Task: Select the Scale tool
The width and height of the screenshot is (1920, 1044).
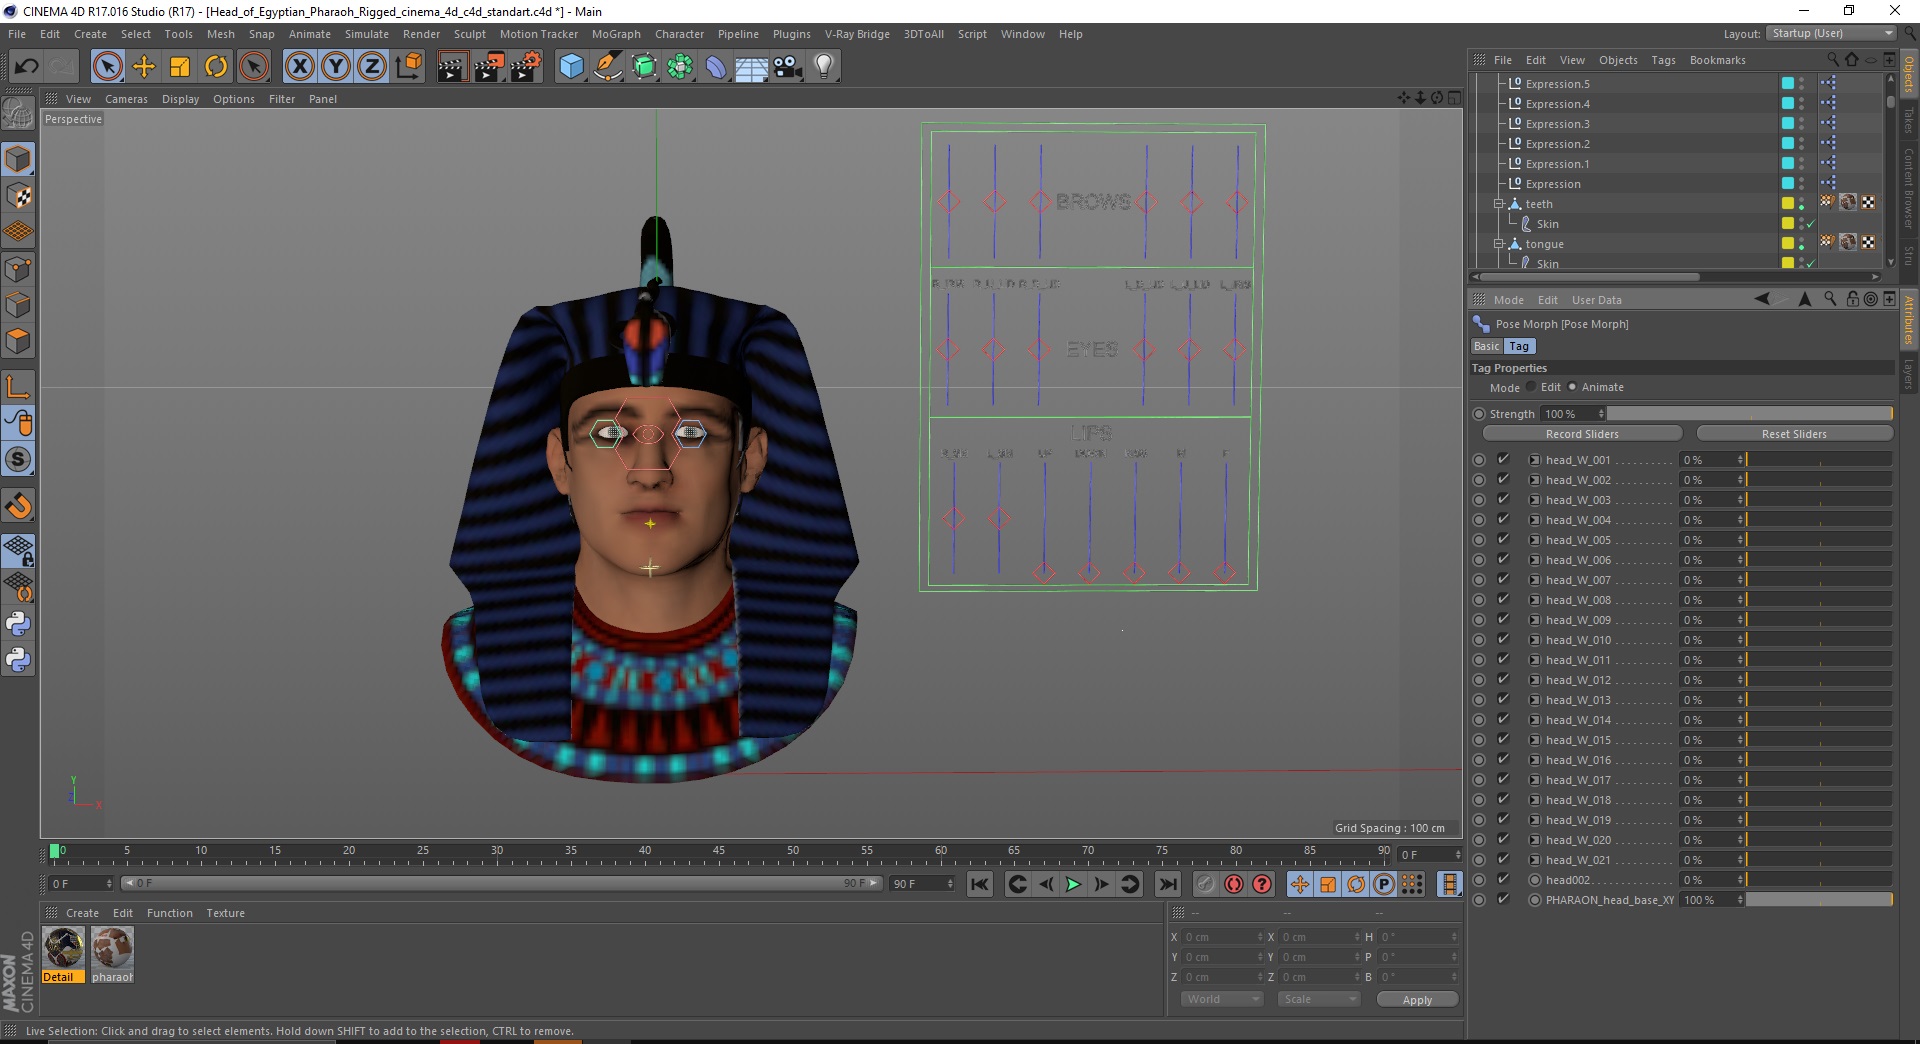Action: [180, 67]
